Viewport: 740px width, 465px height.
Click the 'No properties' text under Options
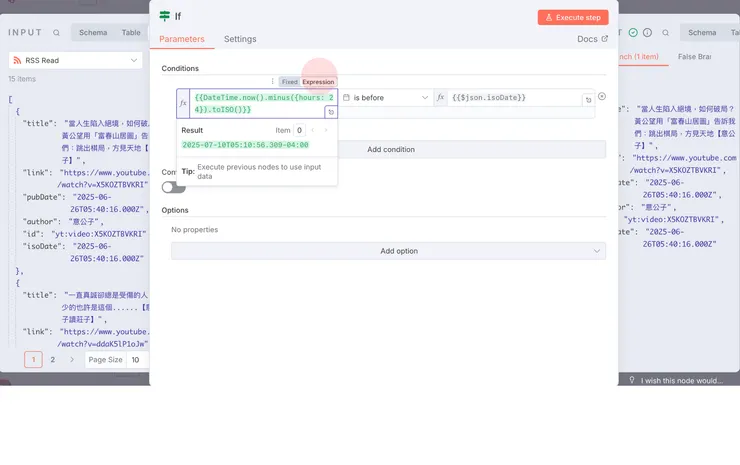tap(194, 229)
